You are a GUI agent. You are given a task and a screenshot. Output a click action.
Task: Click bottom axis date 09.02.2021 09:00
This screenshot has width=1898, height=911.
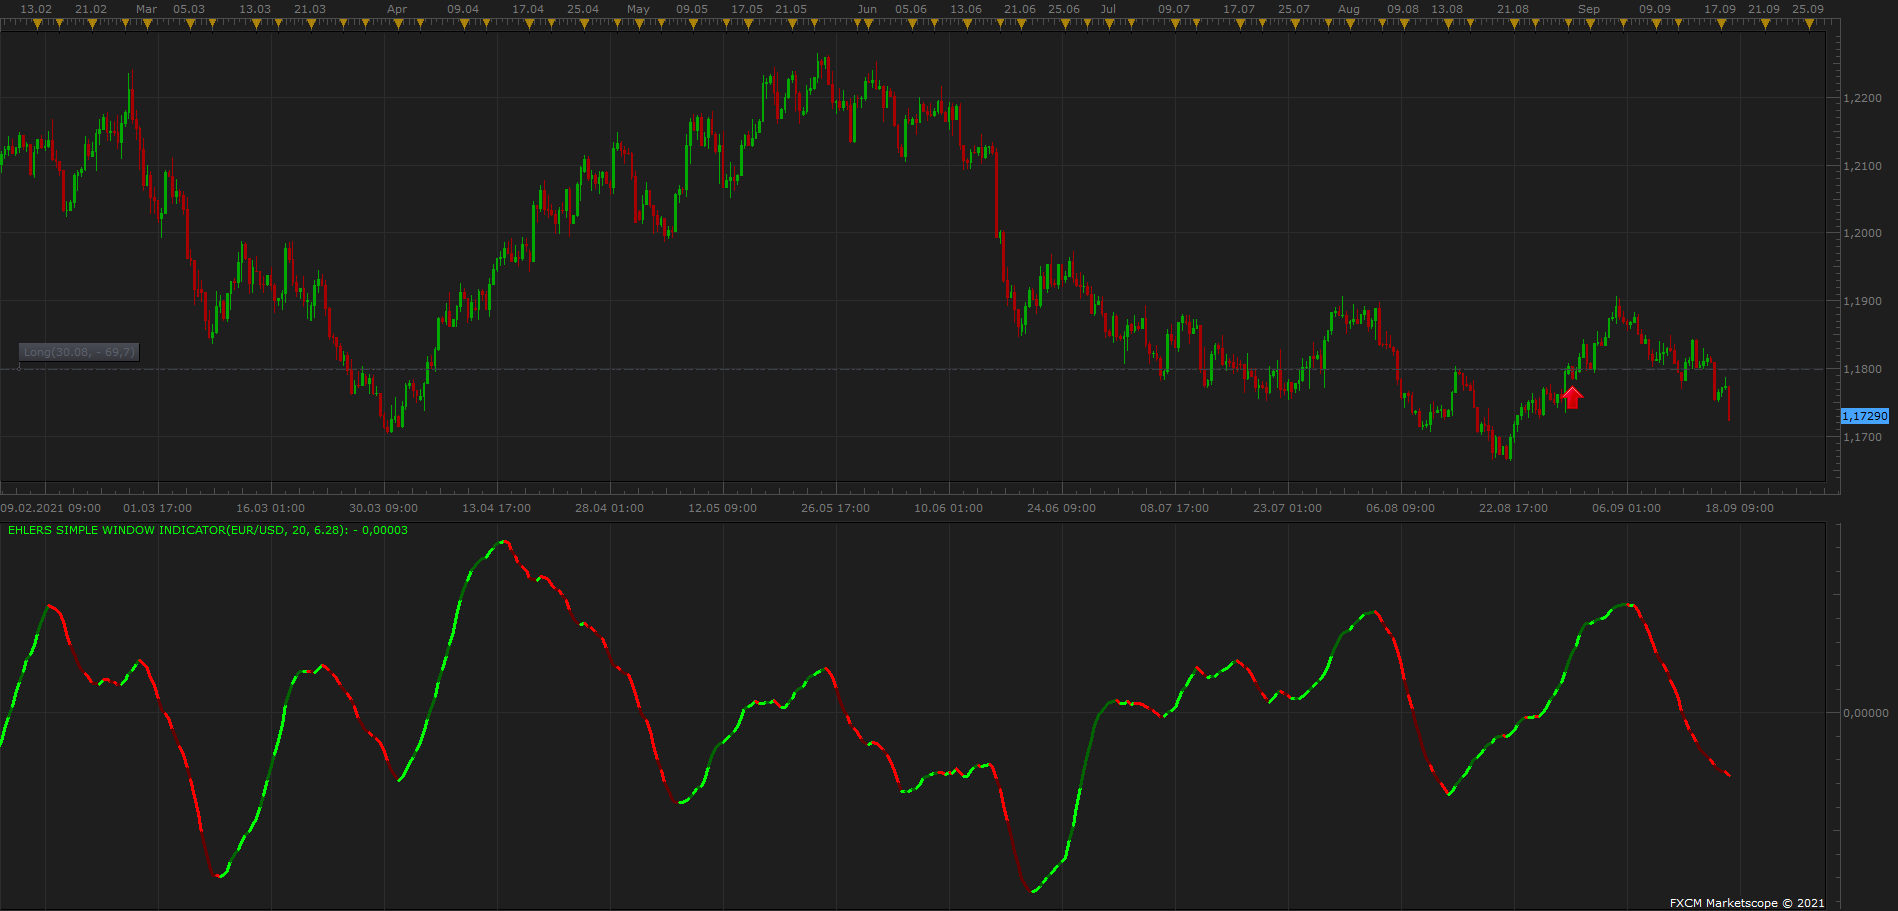click(x=51, y=508)
